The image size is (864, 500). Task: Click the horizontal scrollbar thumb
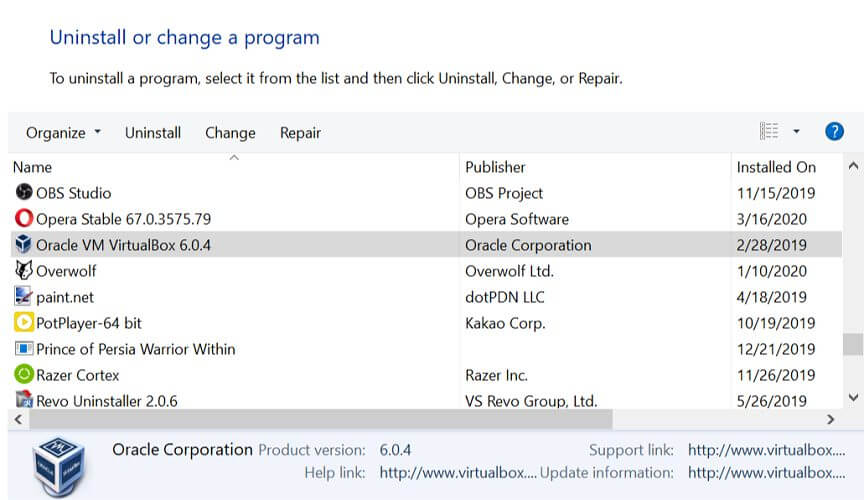click(321, 420)
